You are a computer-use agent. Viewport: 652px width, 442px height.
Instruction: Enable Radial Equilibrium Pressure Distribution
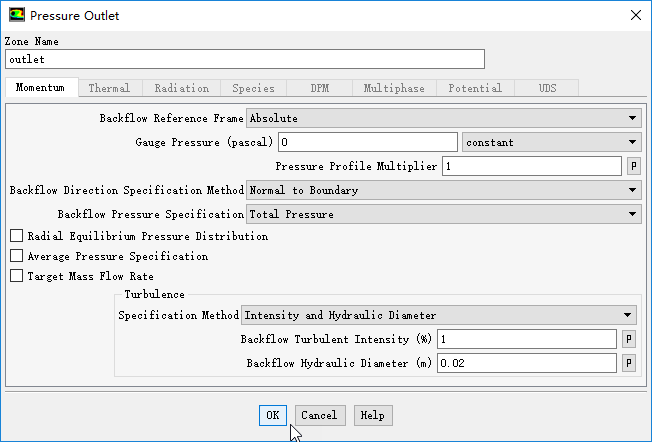pyautogui.click(x=16, y=237)
